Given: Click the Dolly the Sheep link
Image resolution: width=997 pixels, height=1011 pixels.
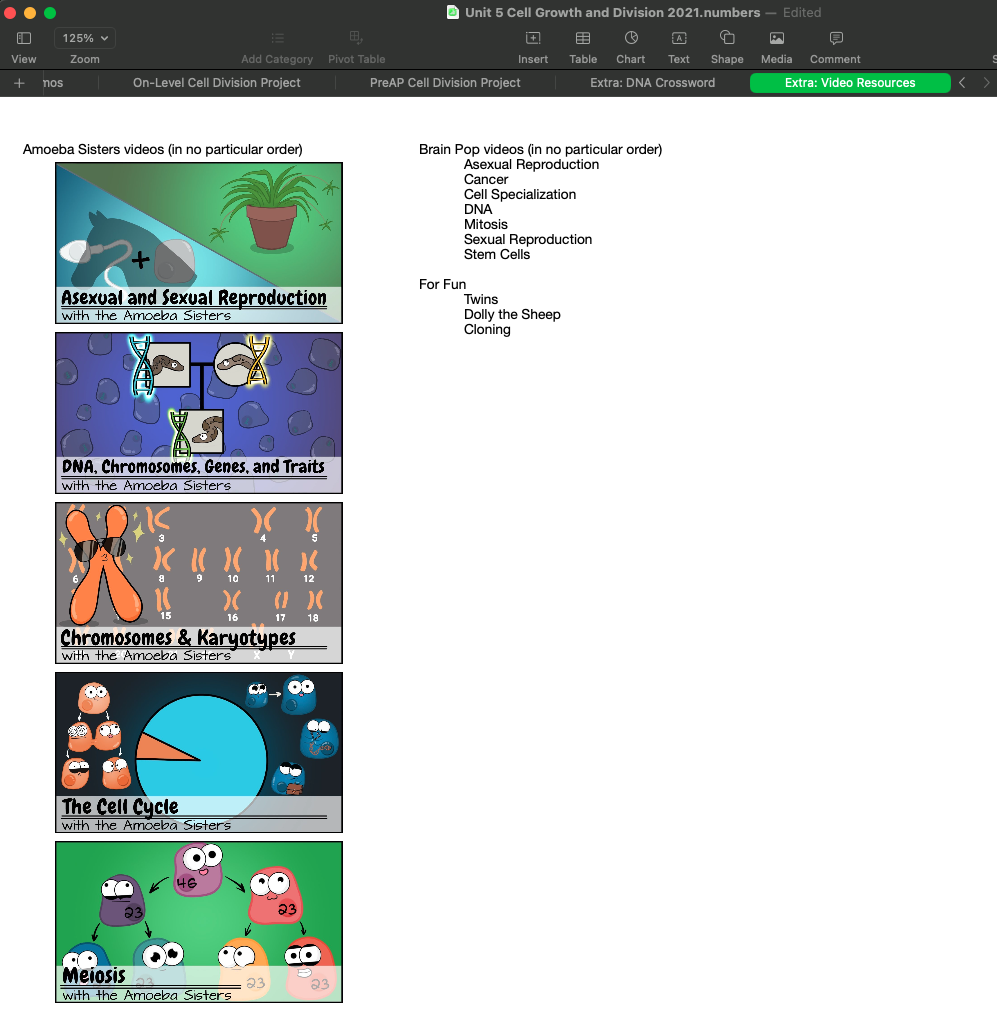Looking at the screenshot, I should [512, 315].
